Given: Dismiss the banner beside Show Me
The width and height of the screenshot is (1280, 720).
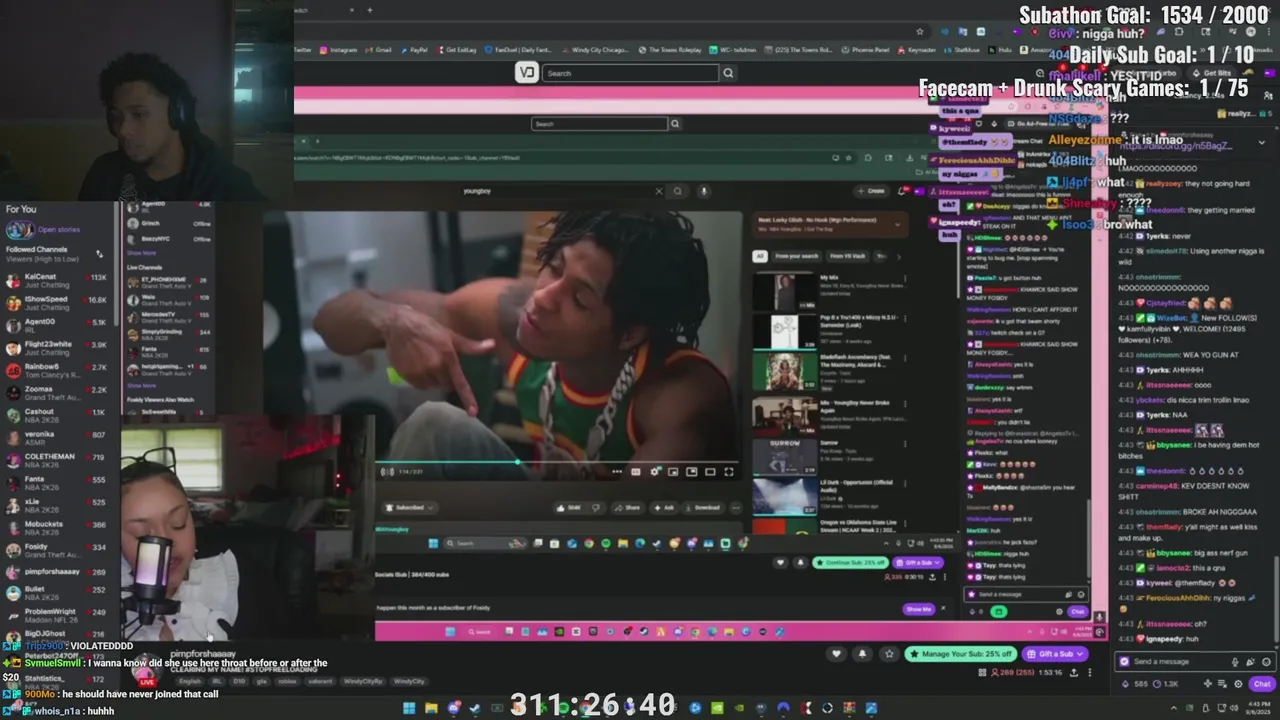Looking at the screenshot, I should pyautogui.click(x=942, y=609).
